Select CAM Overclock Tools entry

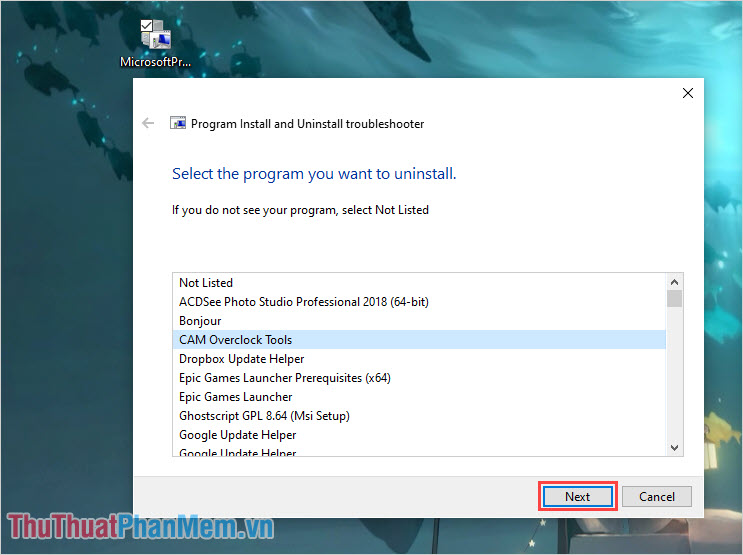tap(419, 339)
